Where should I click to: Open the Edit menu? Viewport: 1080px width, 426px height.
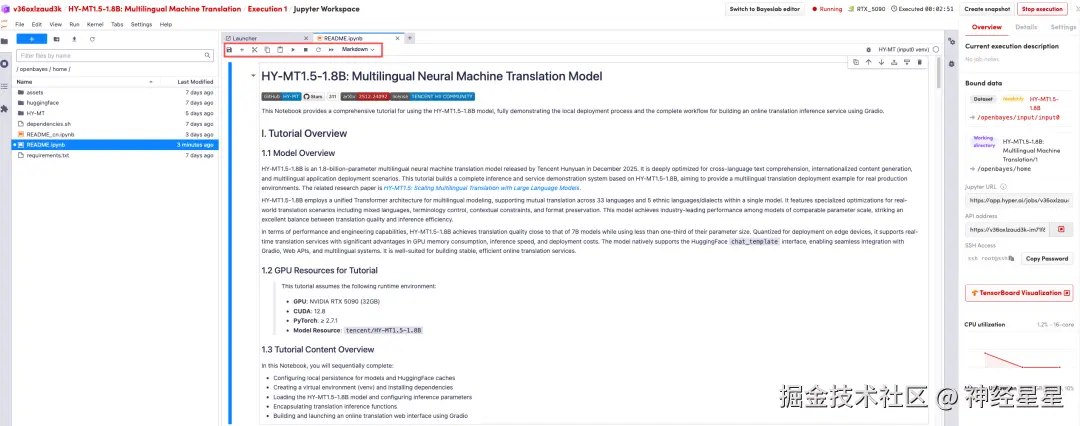coord(37,24)
